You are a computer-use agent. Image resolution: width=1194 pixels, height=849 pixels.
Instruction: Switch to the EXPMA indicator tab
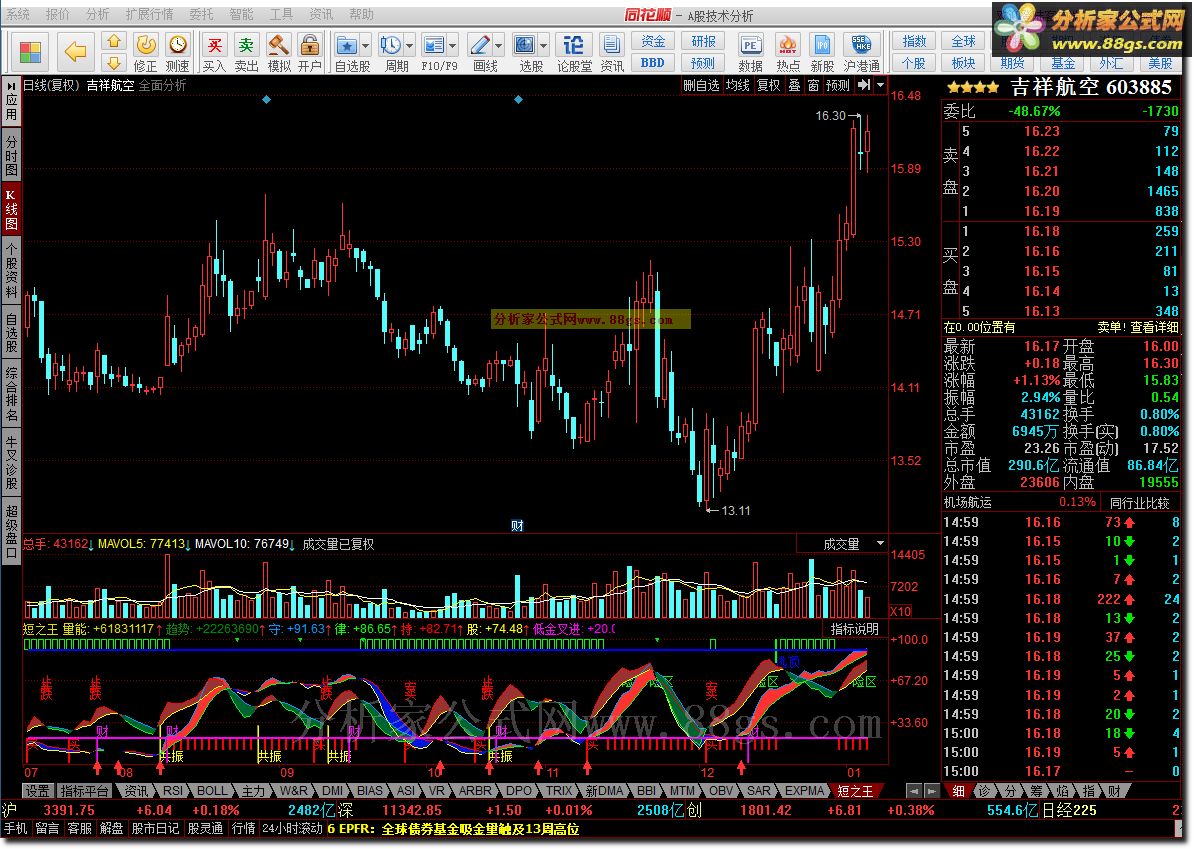pos(805,791)
